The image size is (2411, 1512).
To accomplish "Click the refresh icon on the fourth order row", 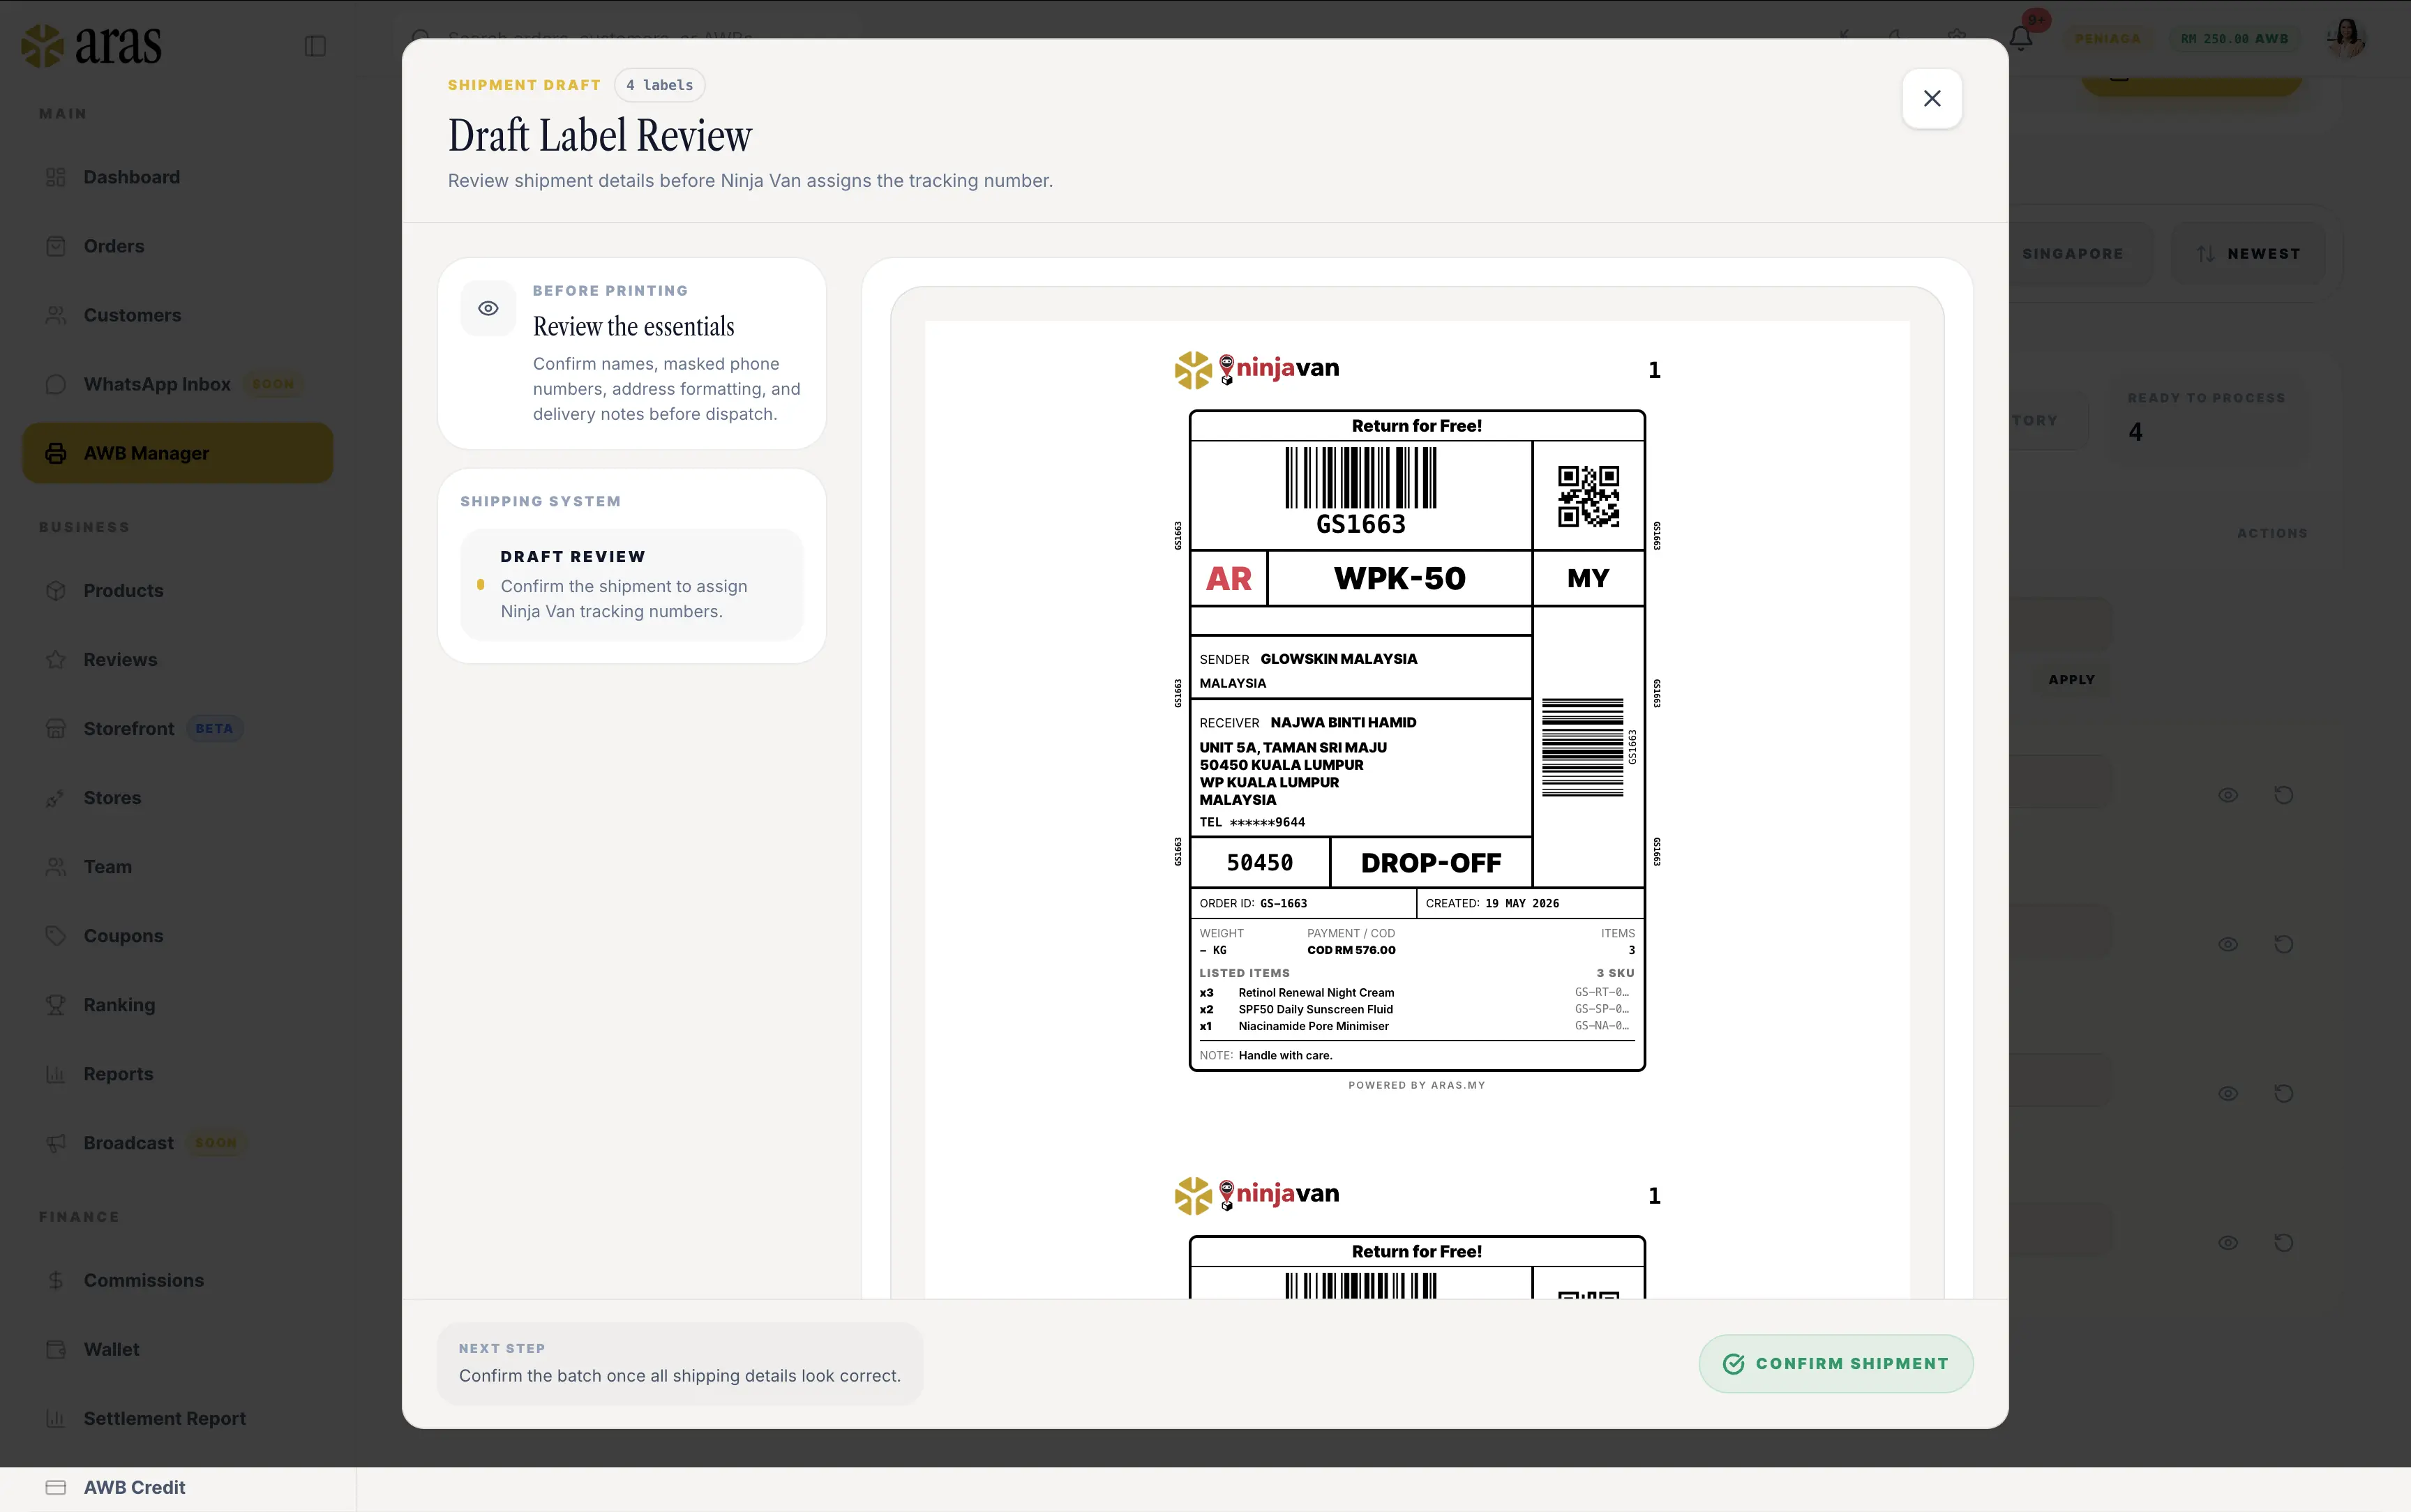I will point(2284,1243).
